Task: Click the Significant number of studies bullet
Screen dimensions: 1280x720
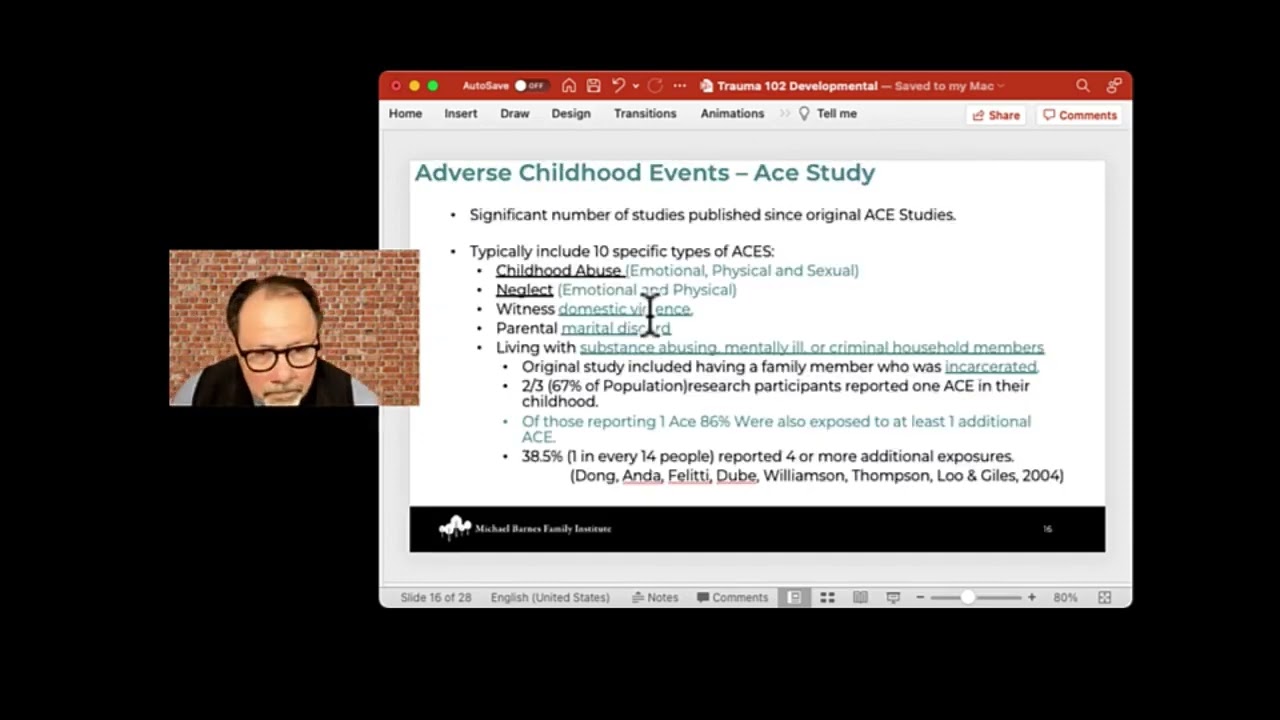Action: [713, 214]
